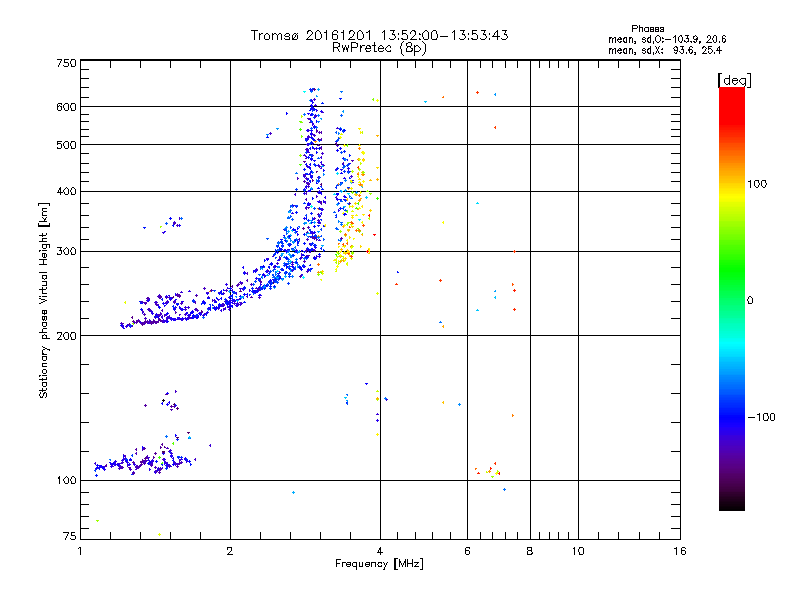Image resolution: width=800 pixels, height=600 pixels.
Task: Click the x-axis tick label '4'
Action: click(380, 551)
